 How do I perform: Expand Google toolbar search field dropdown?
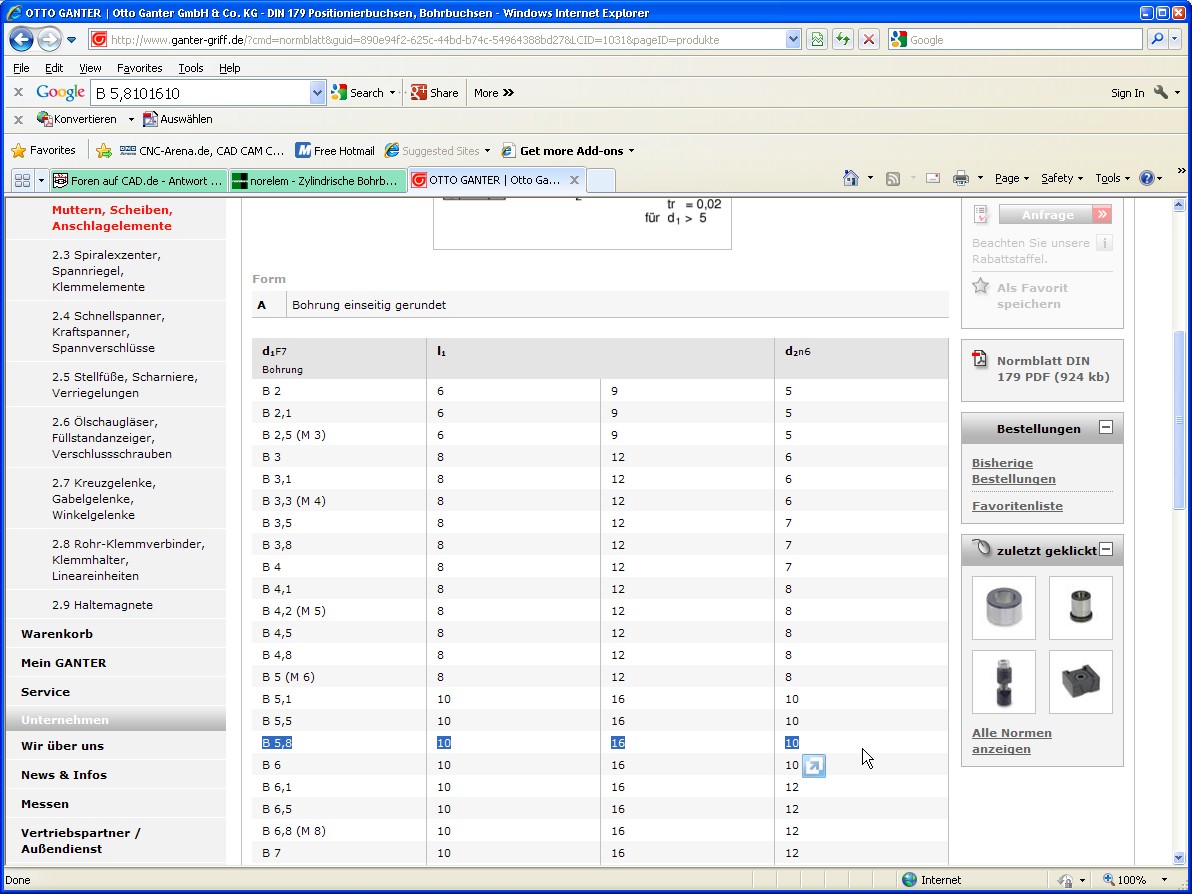[317, 93]
